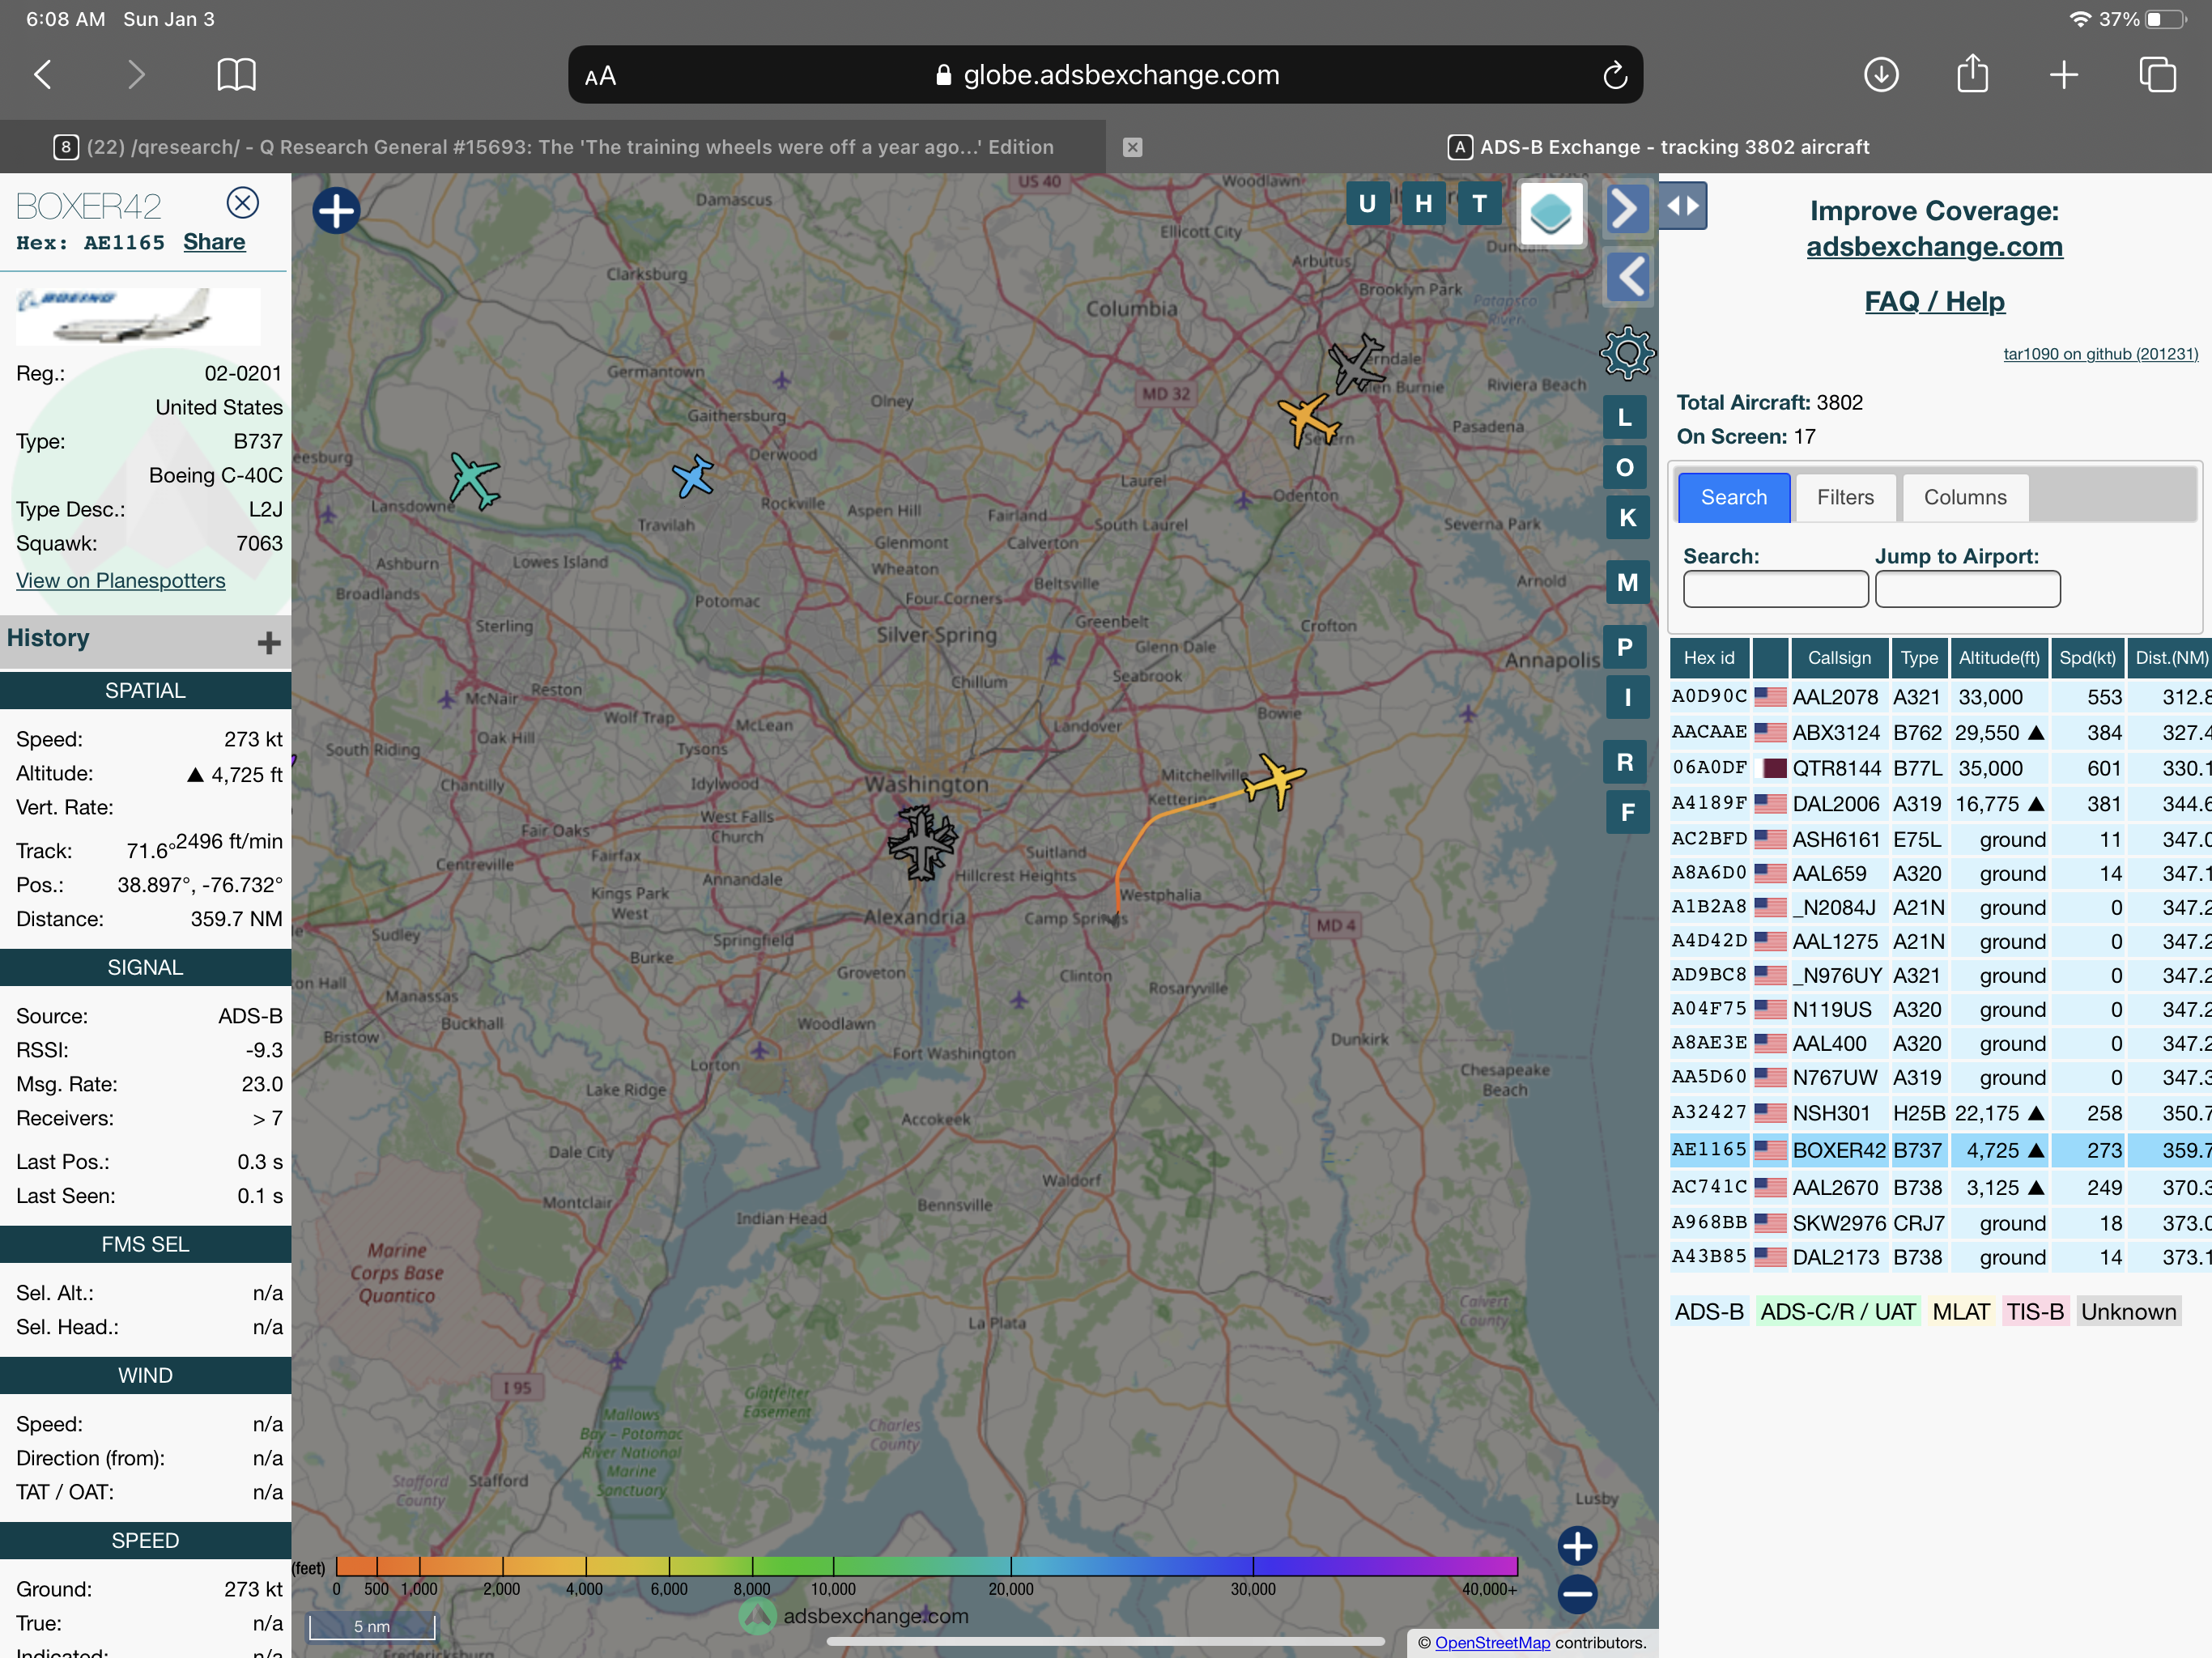Screen dimensions: 2212x1658
Task: Tap the Safari share icon
Action: click(1972, 73)
